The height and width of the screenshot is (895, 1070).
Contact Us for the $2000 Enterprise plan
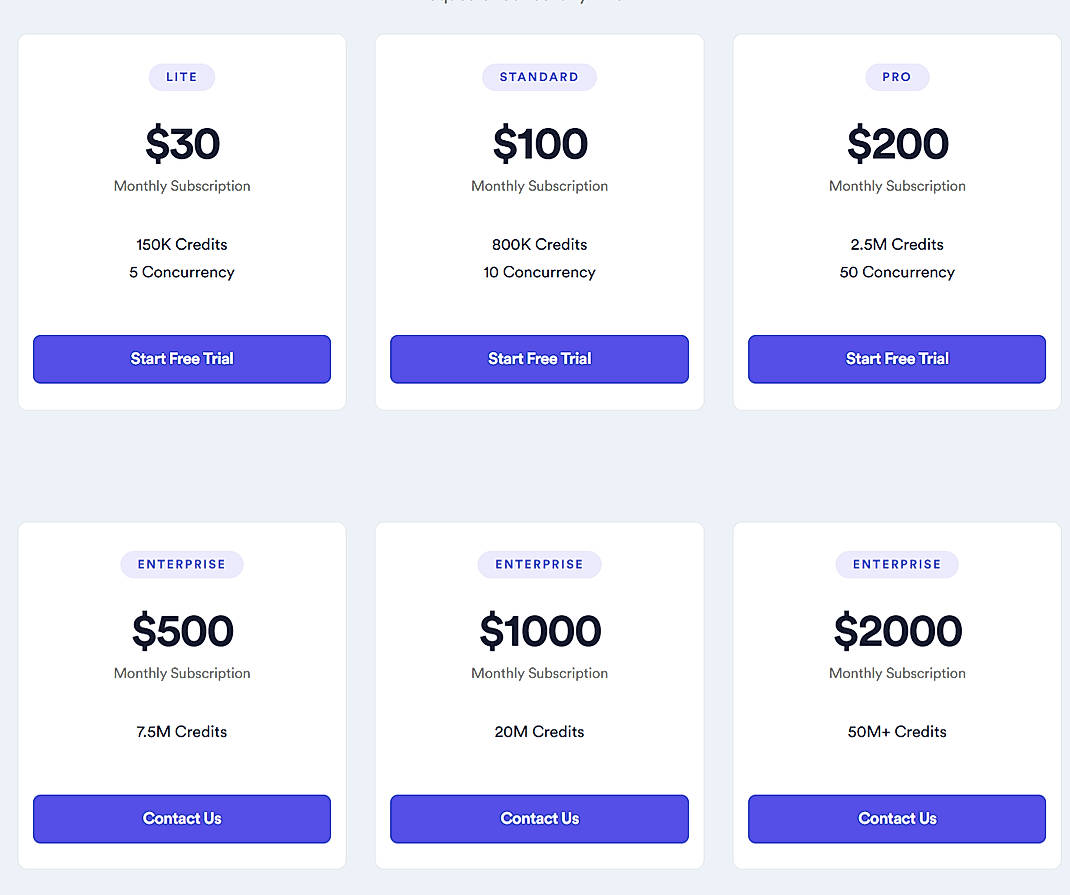(896, 818)
